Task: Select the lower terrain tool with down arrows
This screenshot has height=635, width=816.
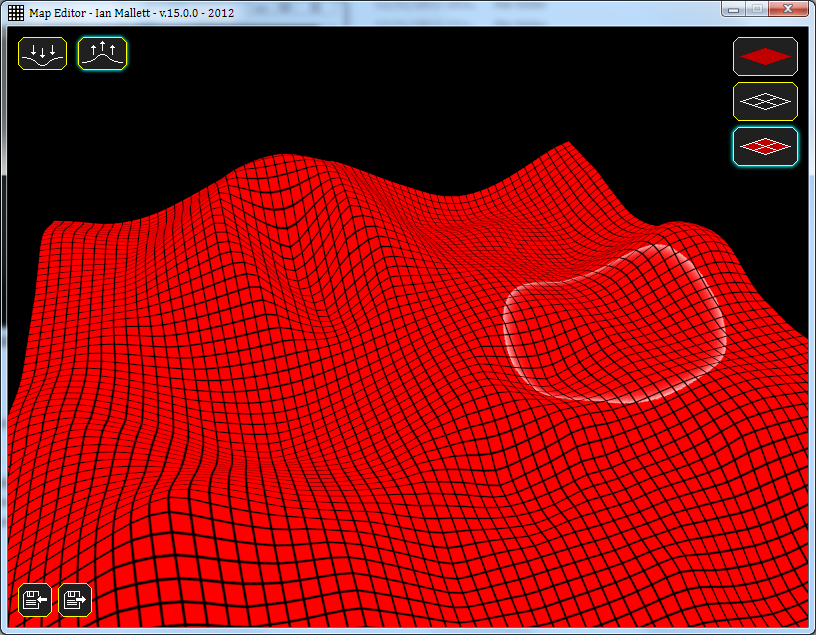Action: click(x=42, y=53)
